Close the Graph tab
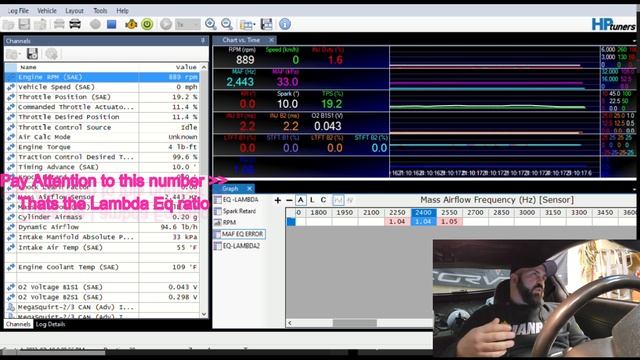This screenshot has width=640, height=360. click(249, 189)
